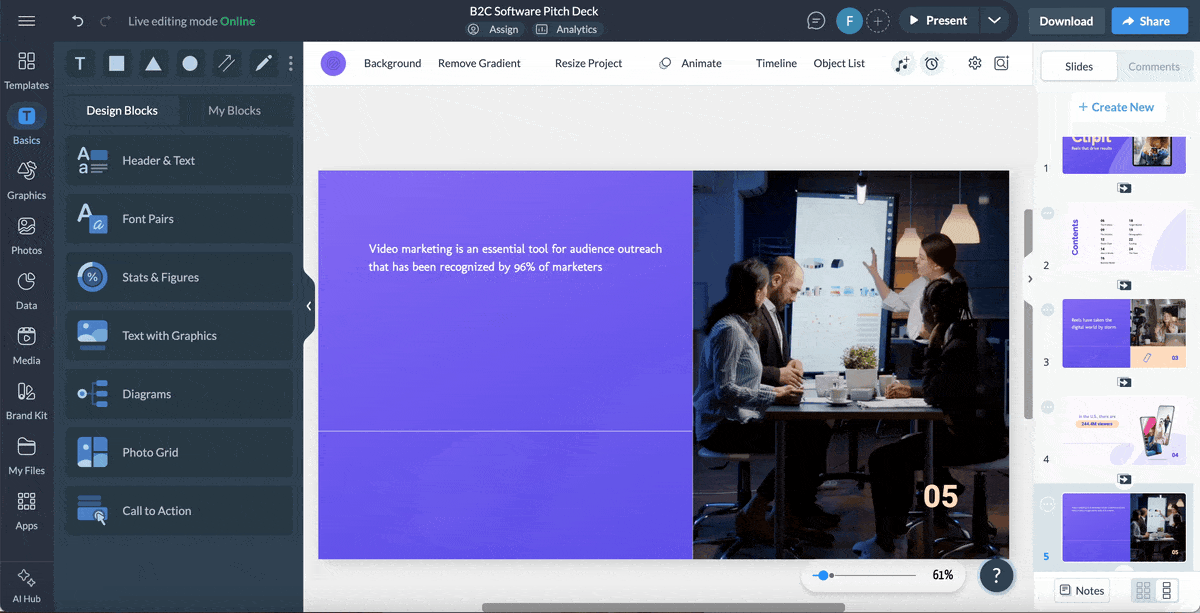This screenshot has height=613, width=1200.
Task: Click the Remove Gradient option
Action: (x=480, y=63)
